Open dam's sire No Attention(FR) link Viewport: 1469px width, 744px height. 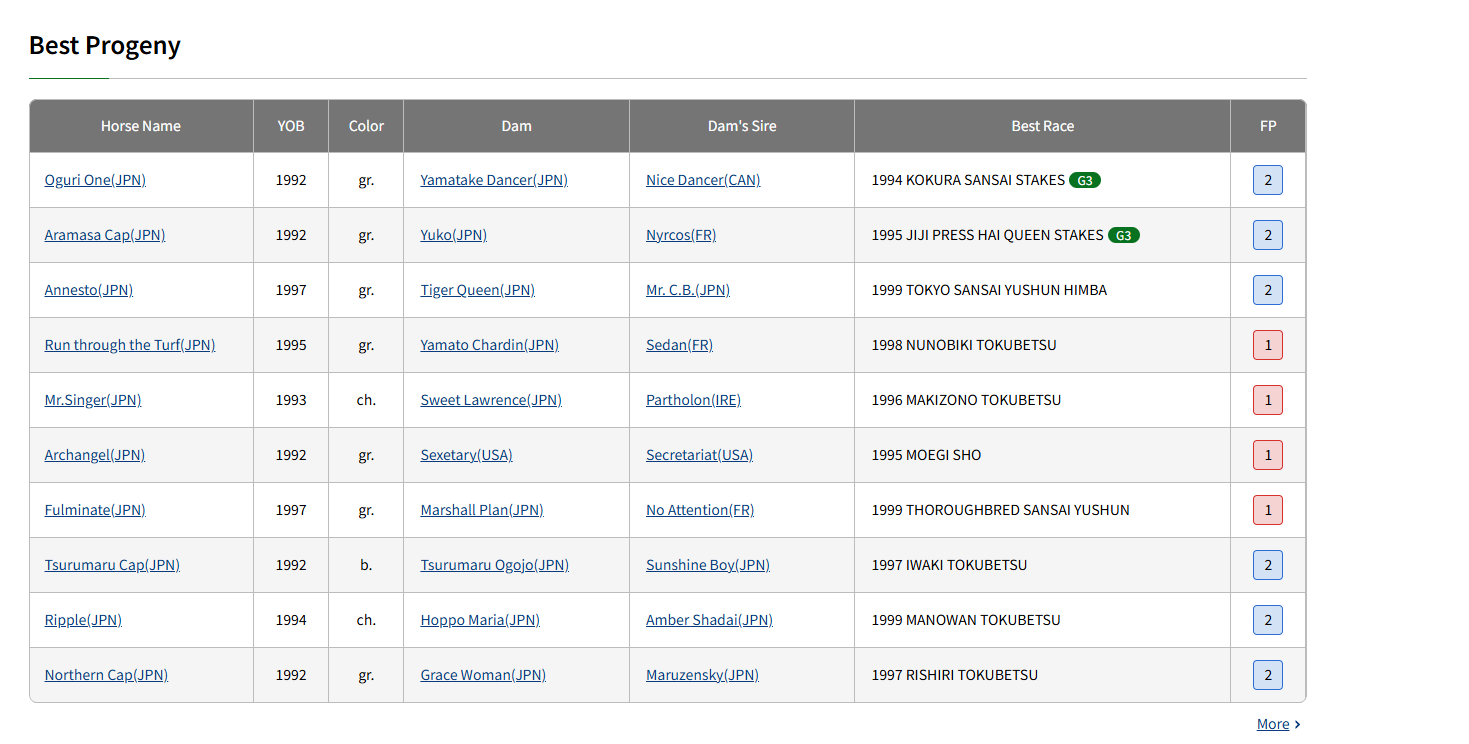click(700, 510)
